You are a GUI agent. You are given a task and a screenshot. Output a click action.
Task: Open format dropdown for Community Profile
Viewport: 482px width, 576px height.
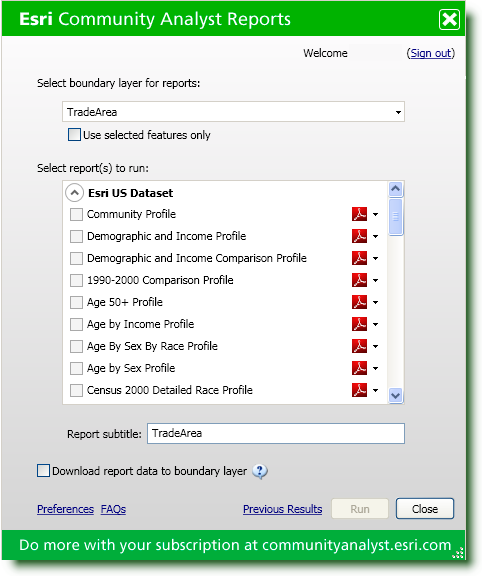(x=375, y=214)
